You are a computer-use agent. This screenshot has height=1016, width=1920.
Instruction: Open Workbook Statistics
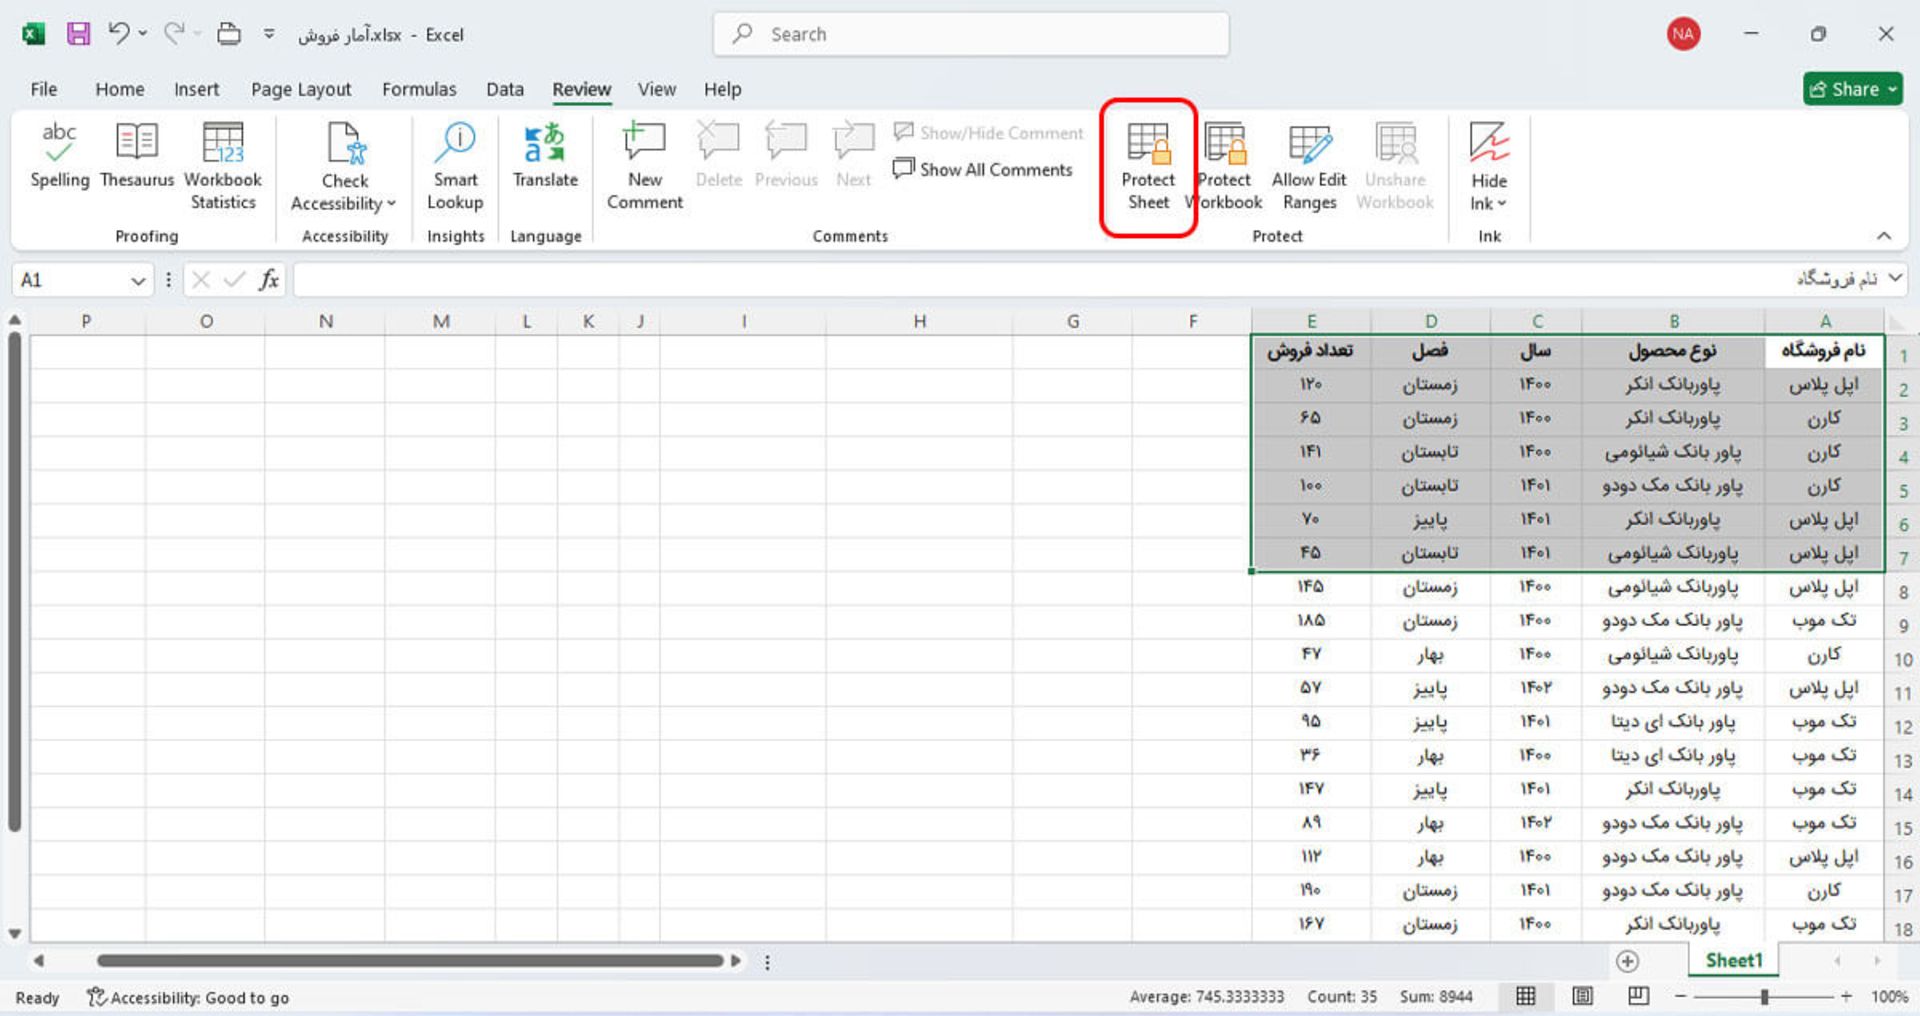coord(223,166)
